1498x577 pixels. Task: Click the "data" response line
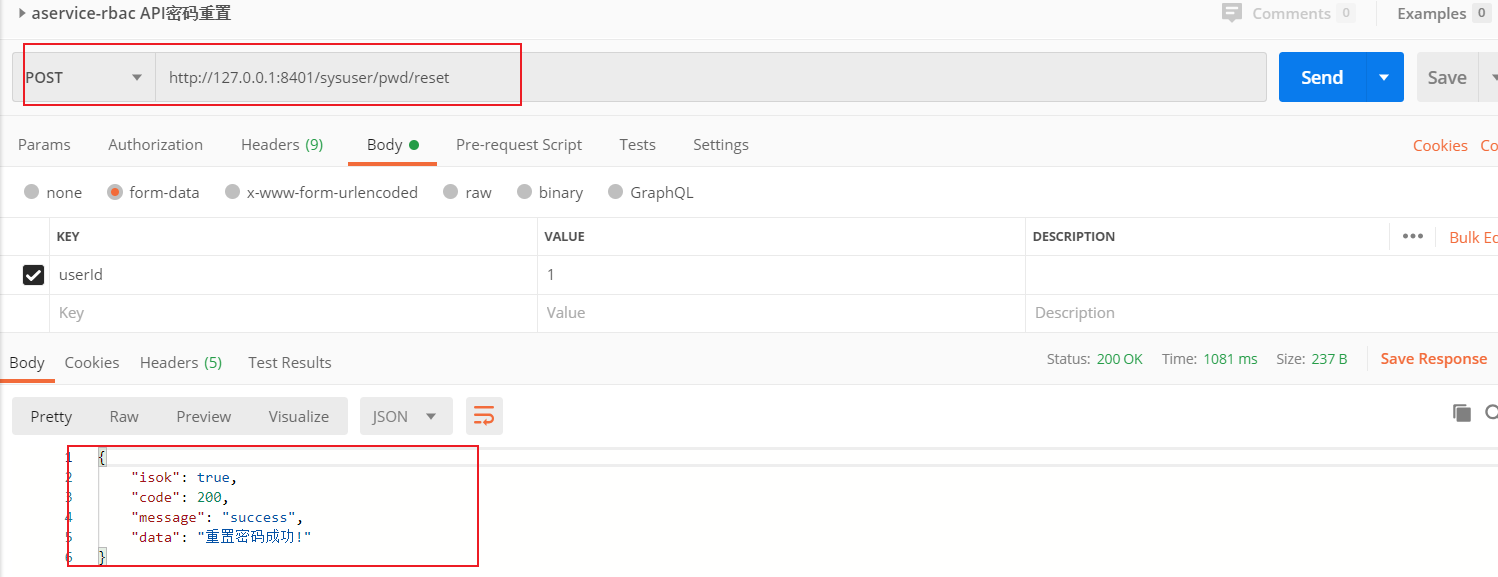[x=221, y=537]
